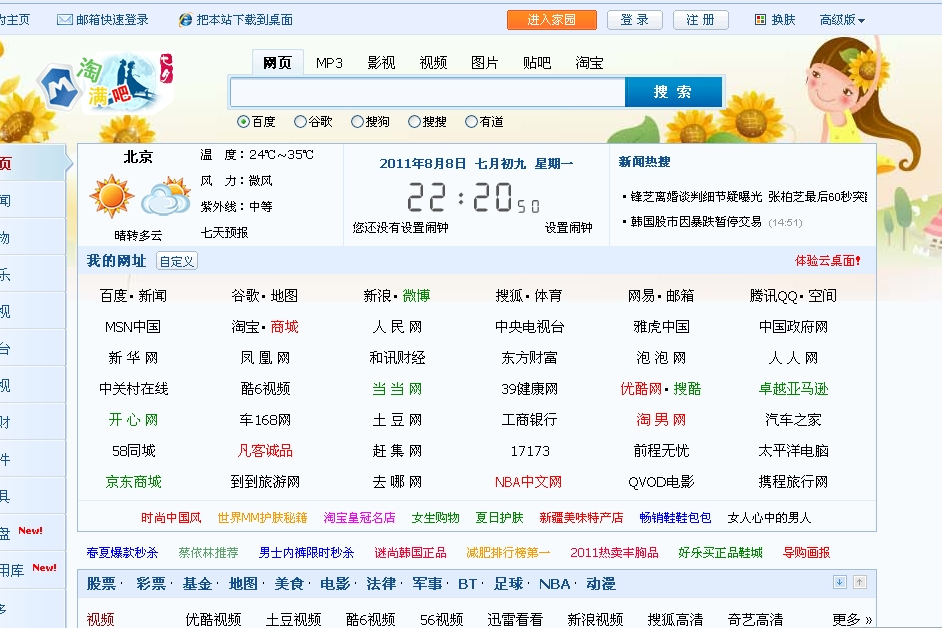Open the 七天预报 seven-day forecast link
942x628 pixels.
click(224, 233)
